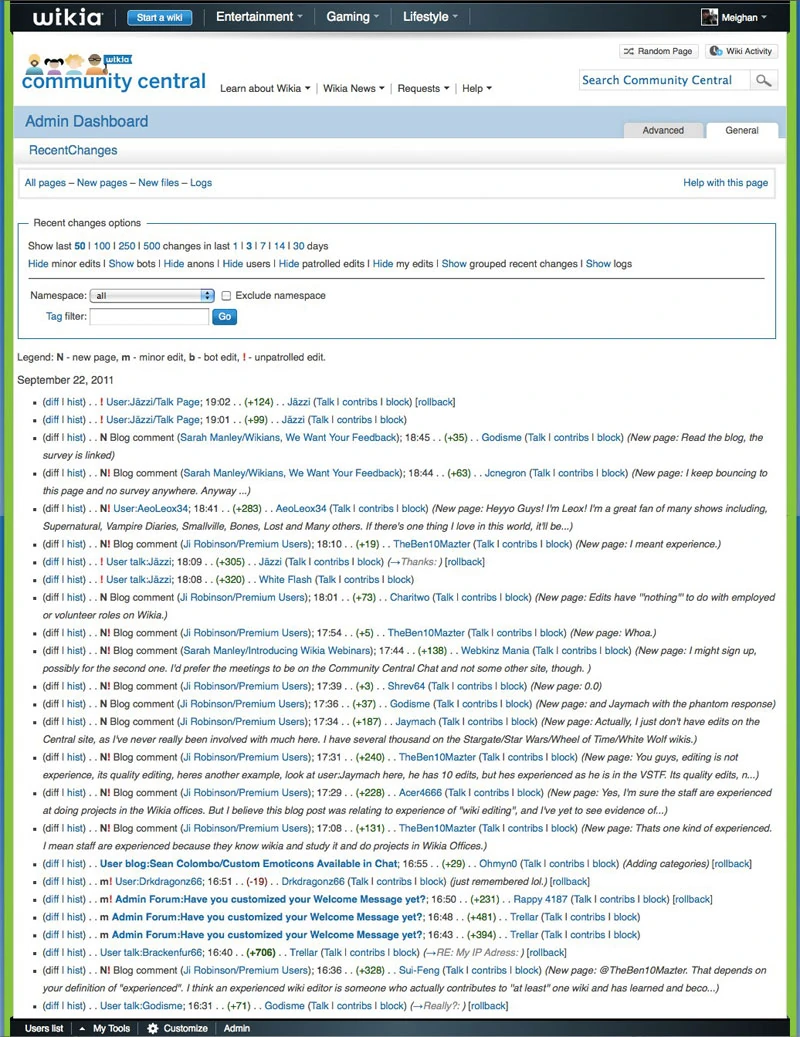Screen dimensions: 800x1037
Task: Open Acer4666 user link
Action: click(420, 793)
